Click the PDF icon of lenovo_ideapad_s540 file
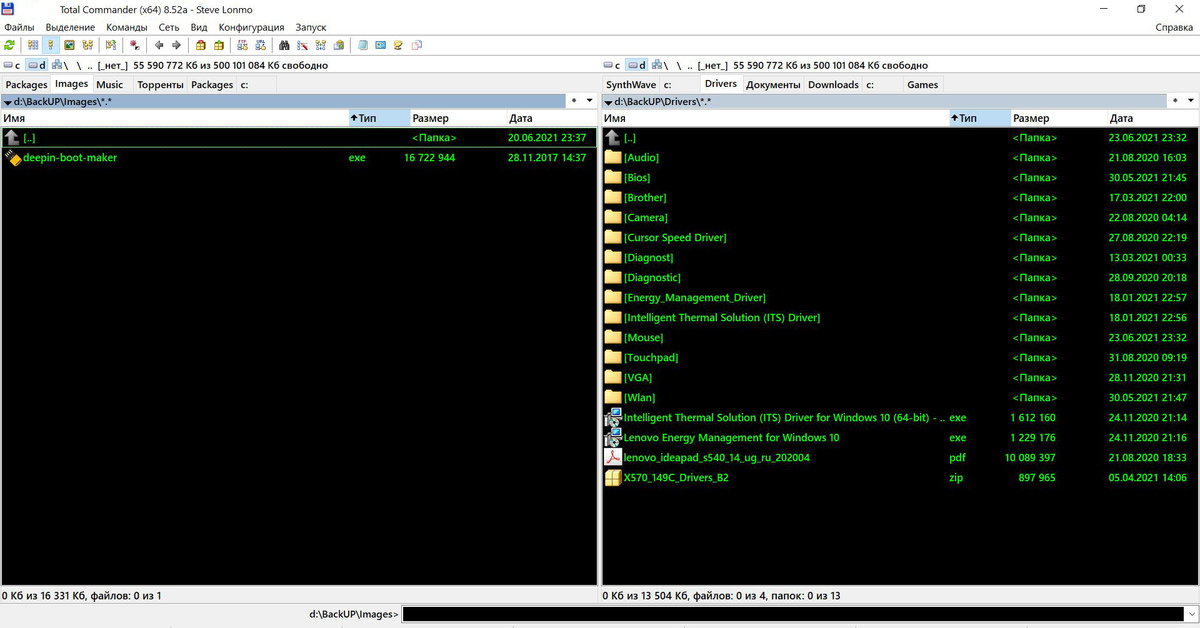 [x=613, y=458]
